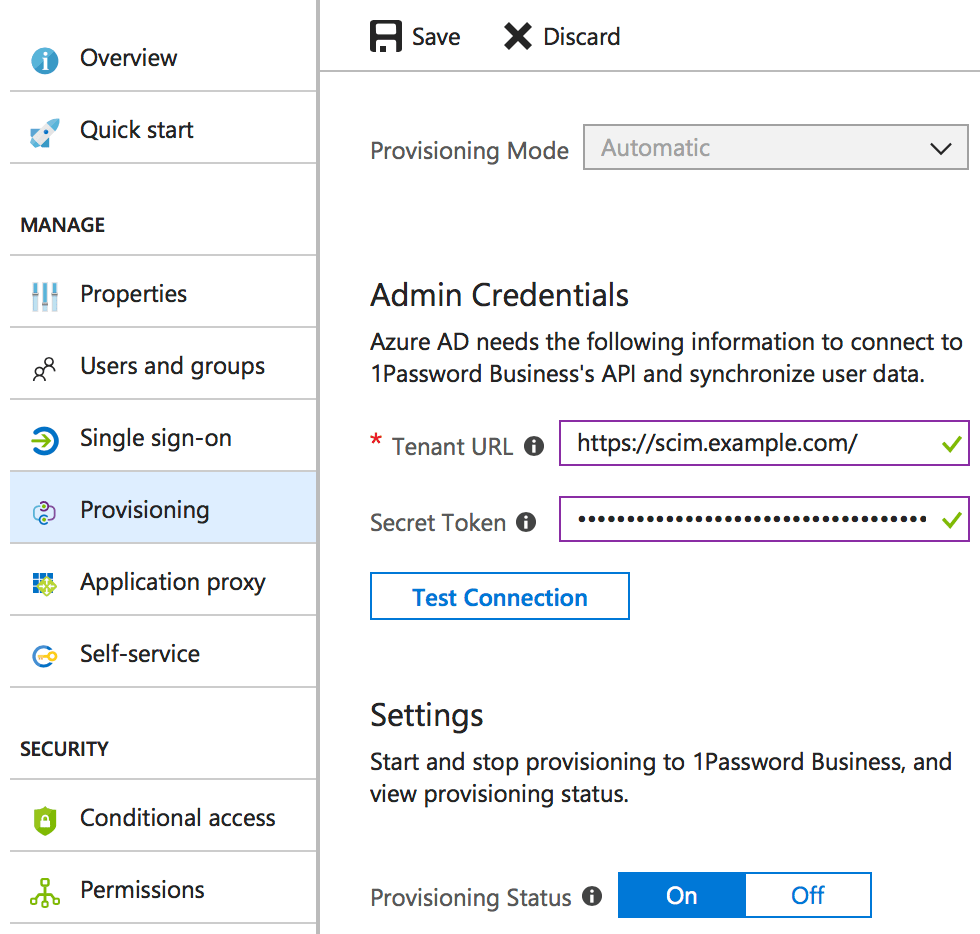Click the Properties sliders icon

(x=44, y=296)
